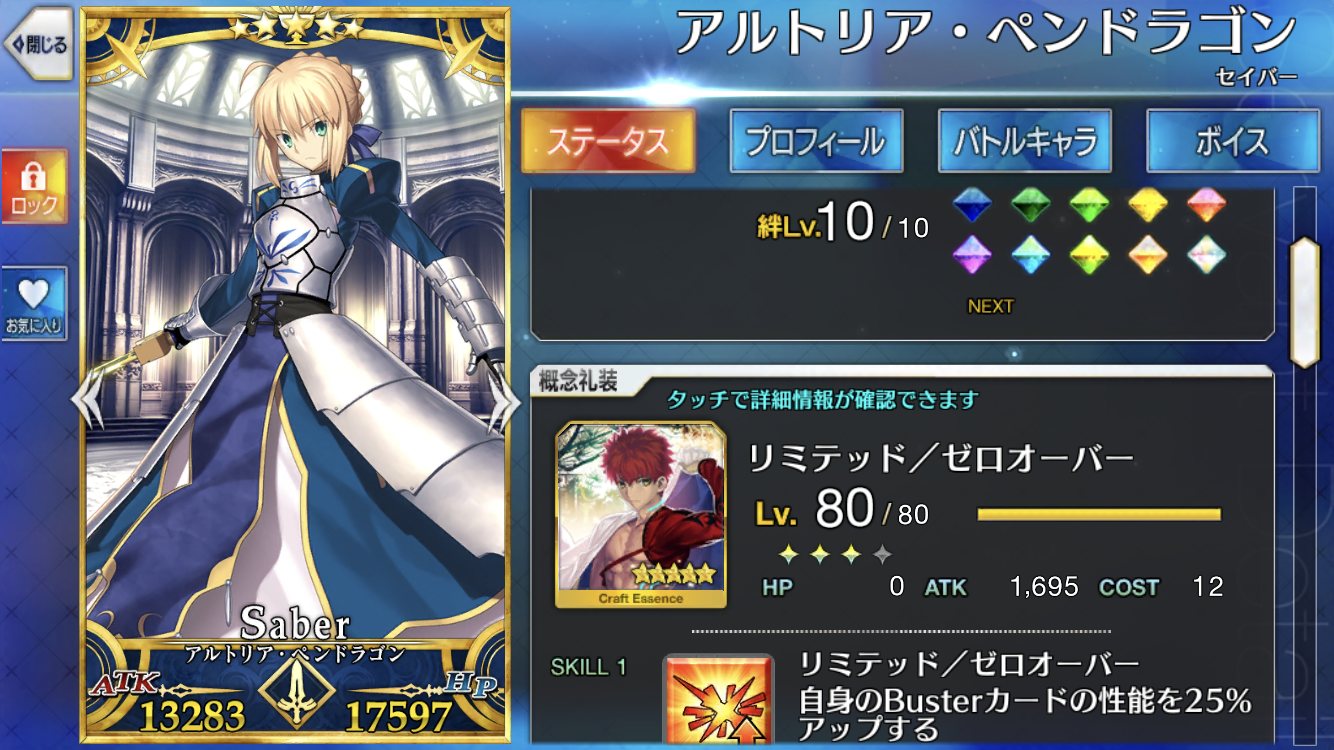Tap the blue bond gem
This screenshot has width=1334, height=750.
(971, 205)
